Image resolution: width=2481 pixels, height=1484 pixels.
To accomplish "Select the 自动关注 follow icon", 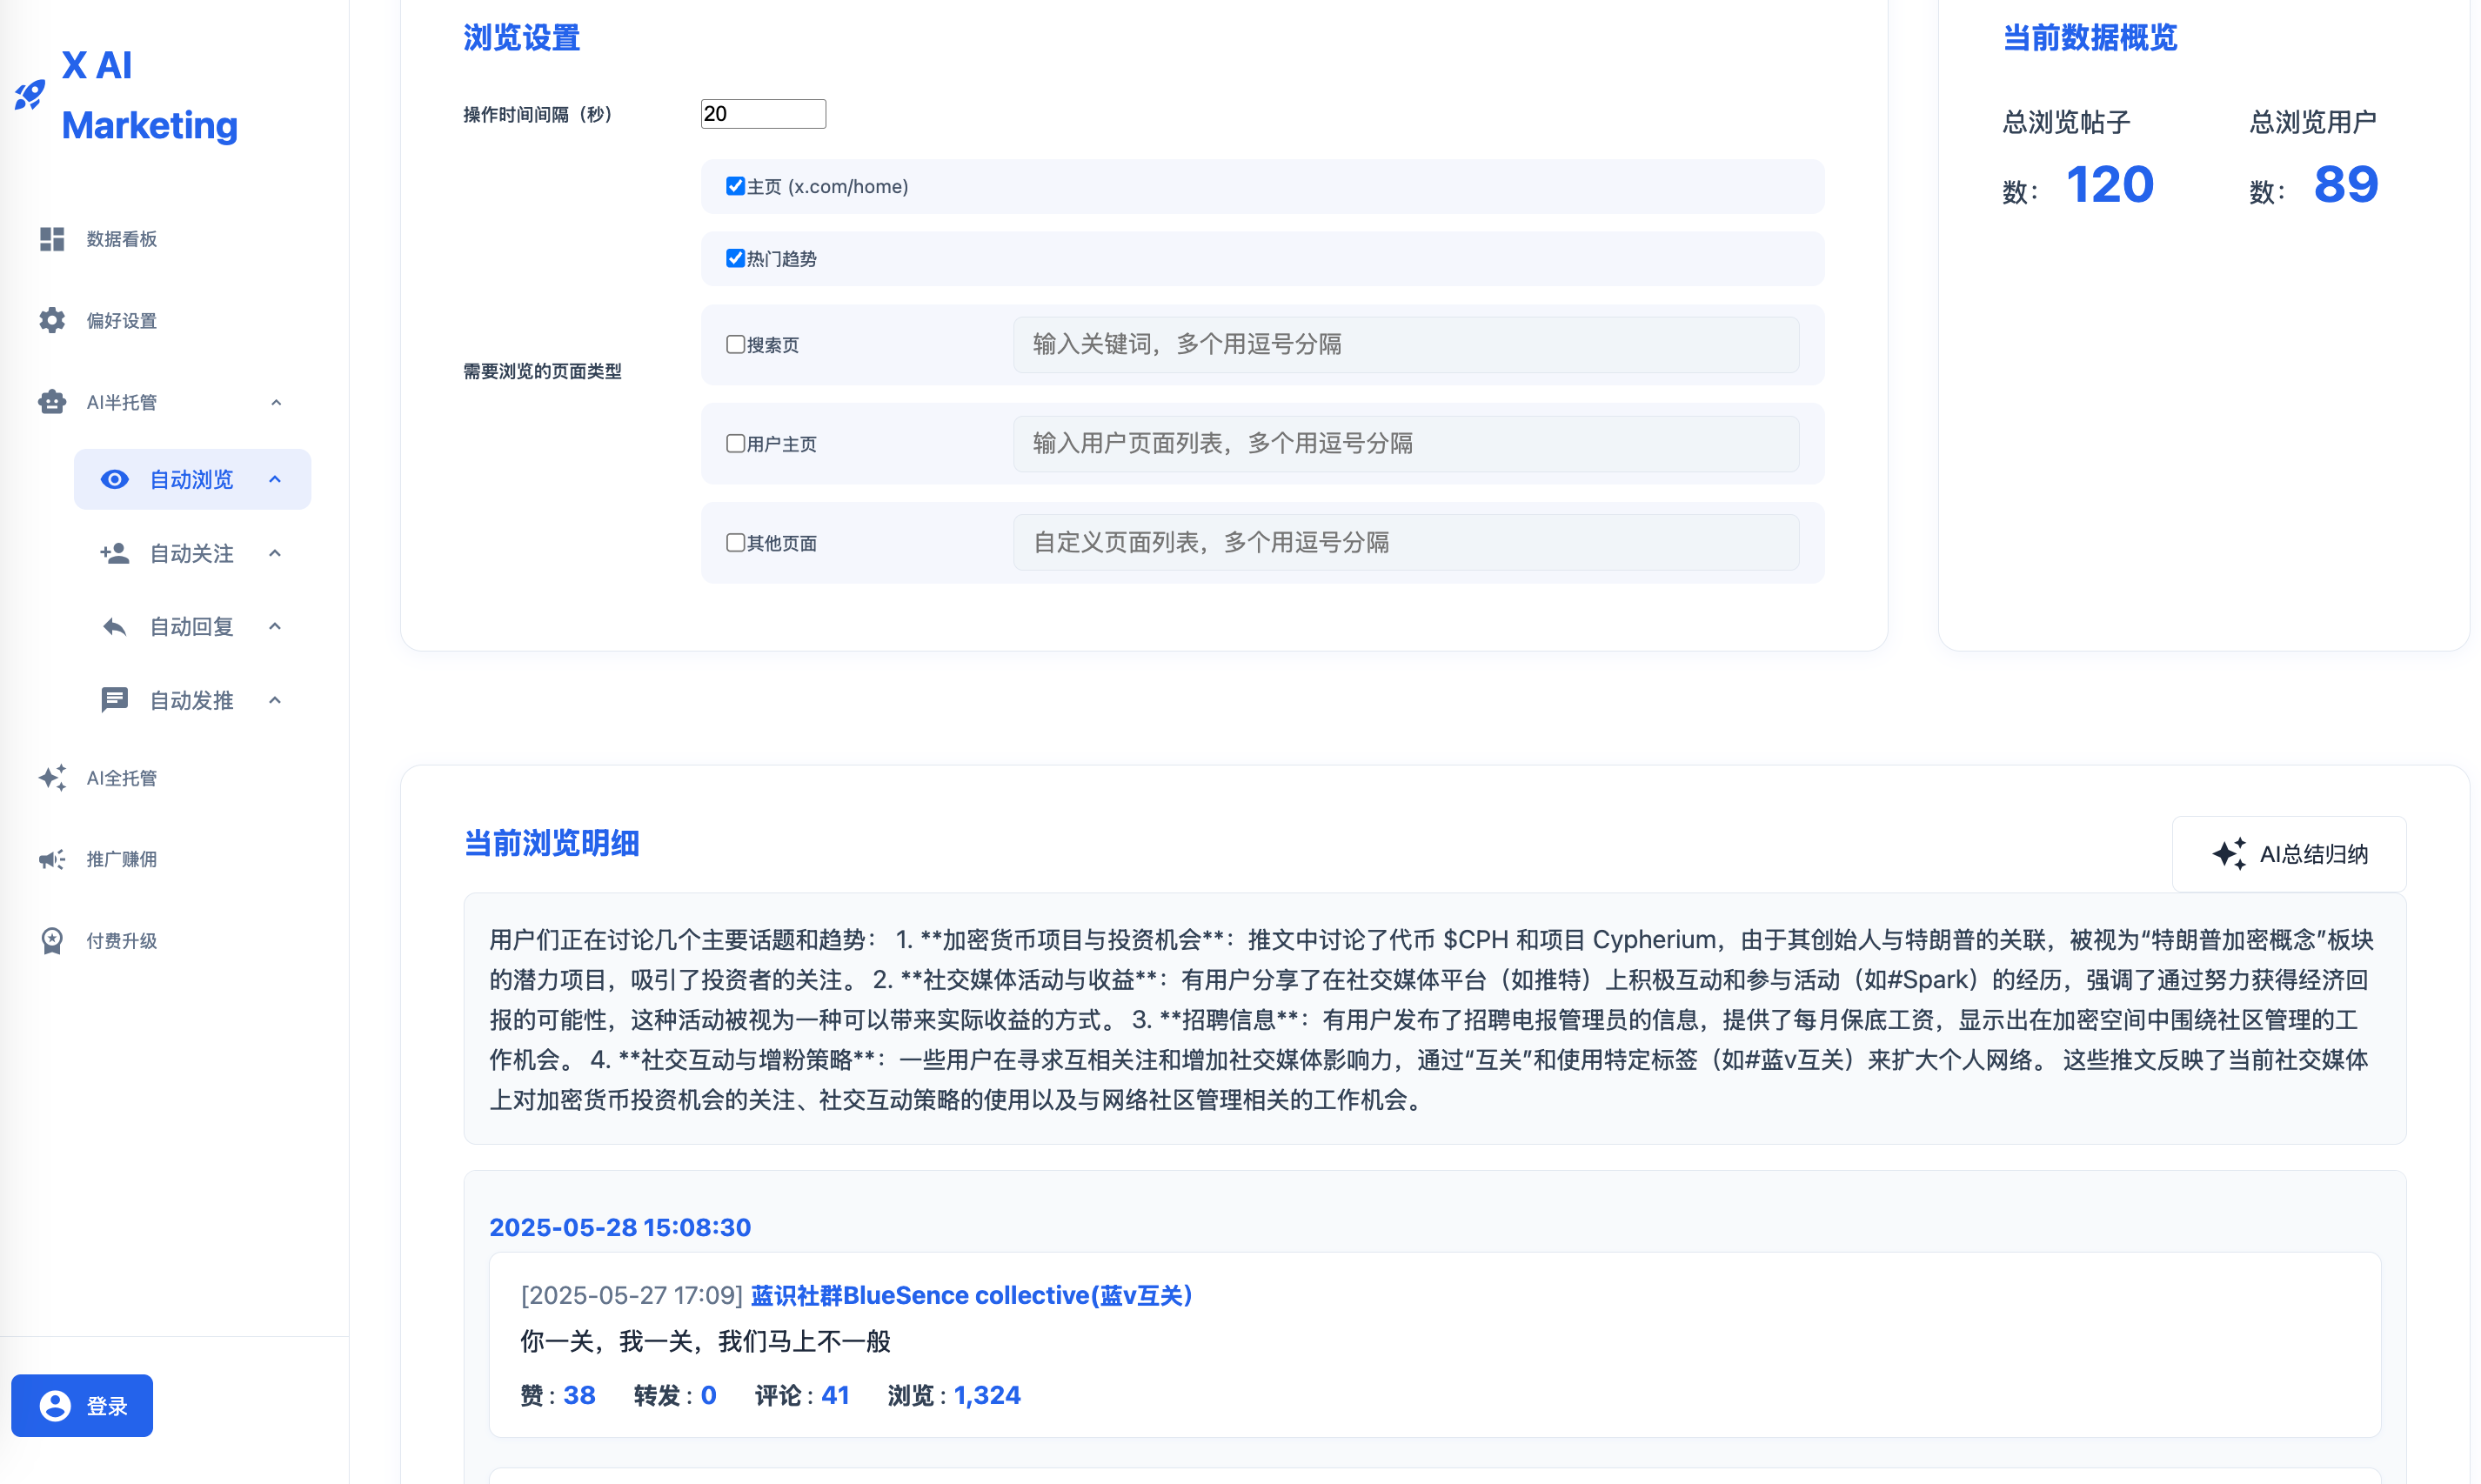I will (114, 553).
